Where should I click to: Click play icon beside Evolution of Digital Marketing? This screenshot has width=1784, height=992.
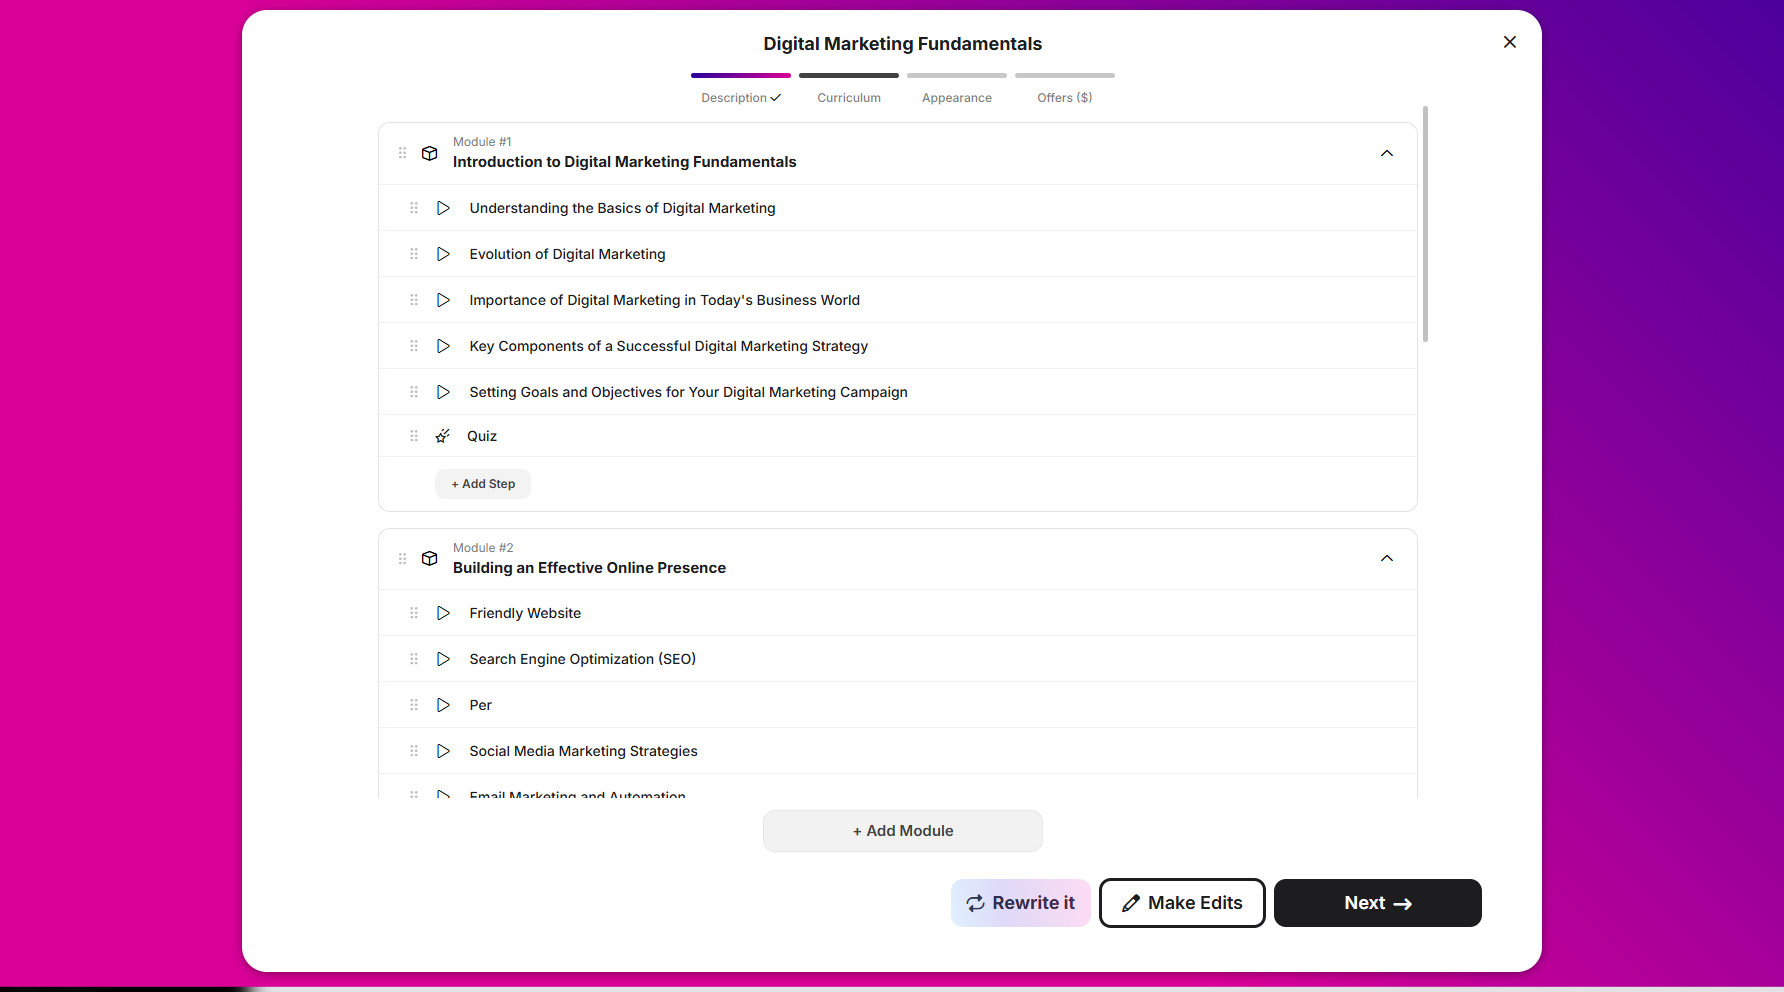(443, 254)
